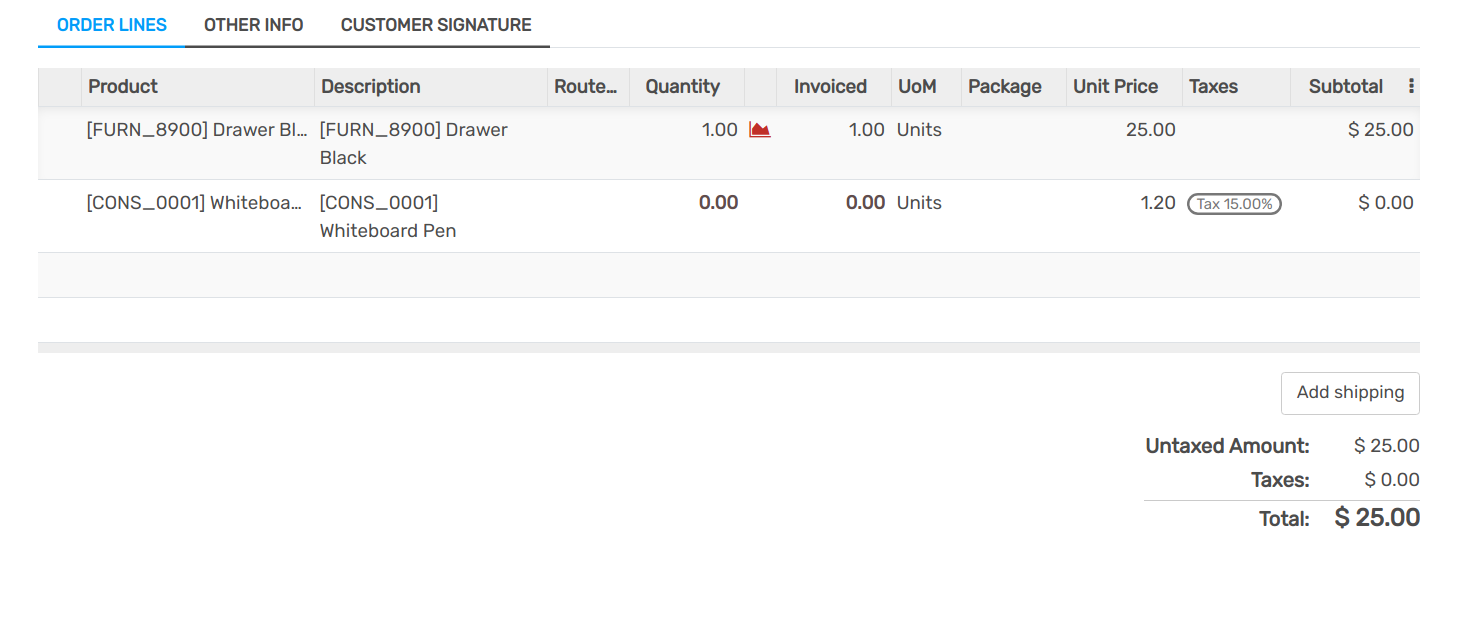Sort by the Product column header
This screenshot has height=618, width=1459.
[x=123, y=87]
